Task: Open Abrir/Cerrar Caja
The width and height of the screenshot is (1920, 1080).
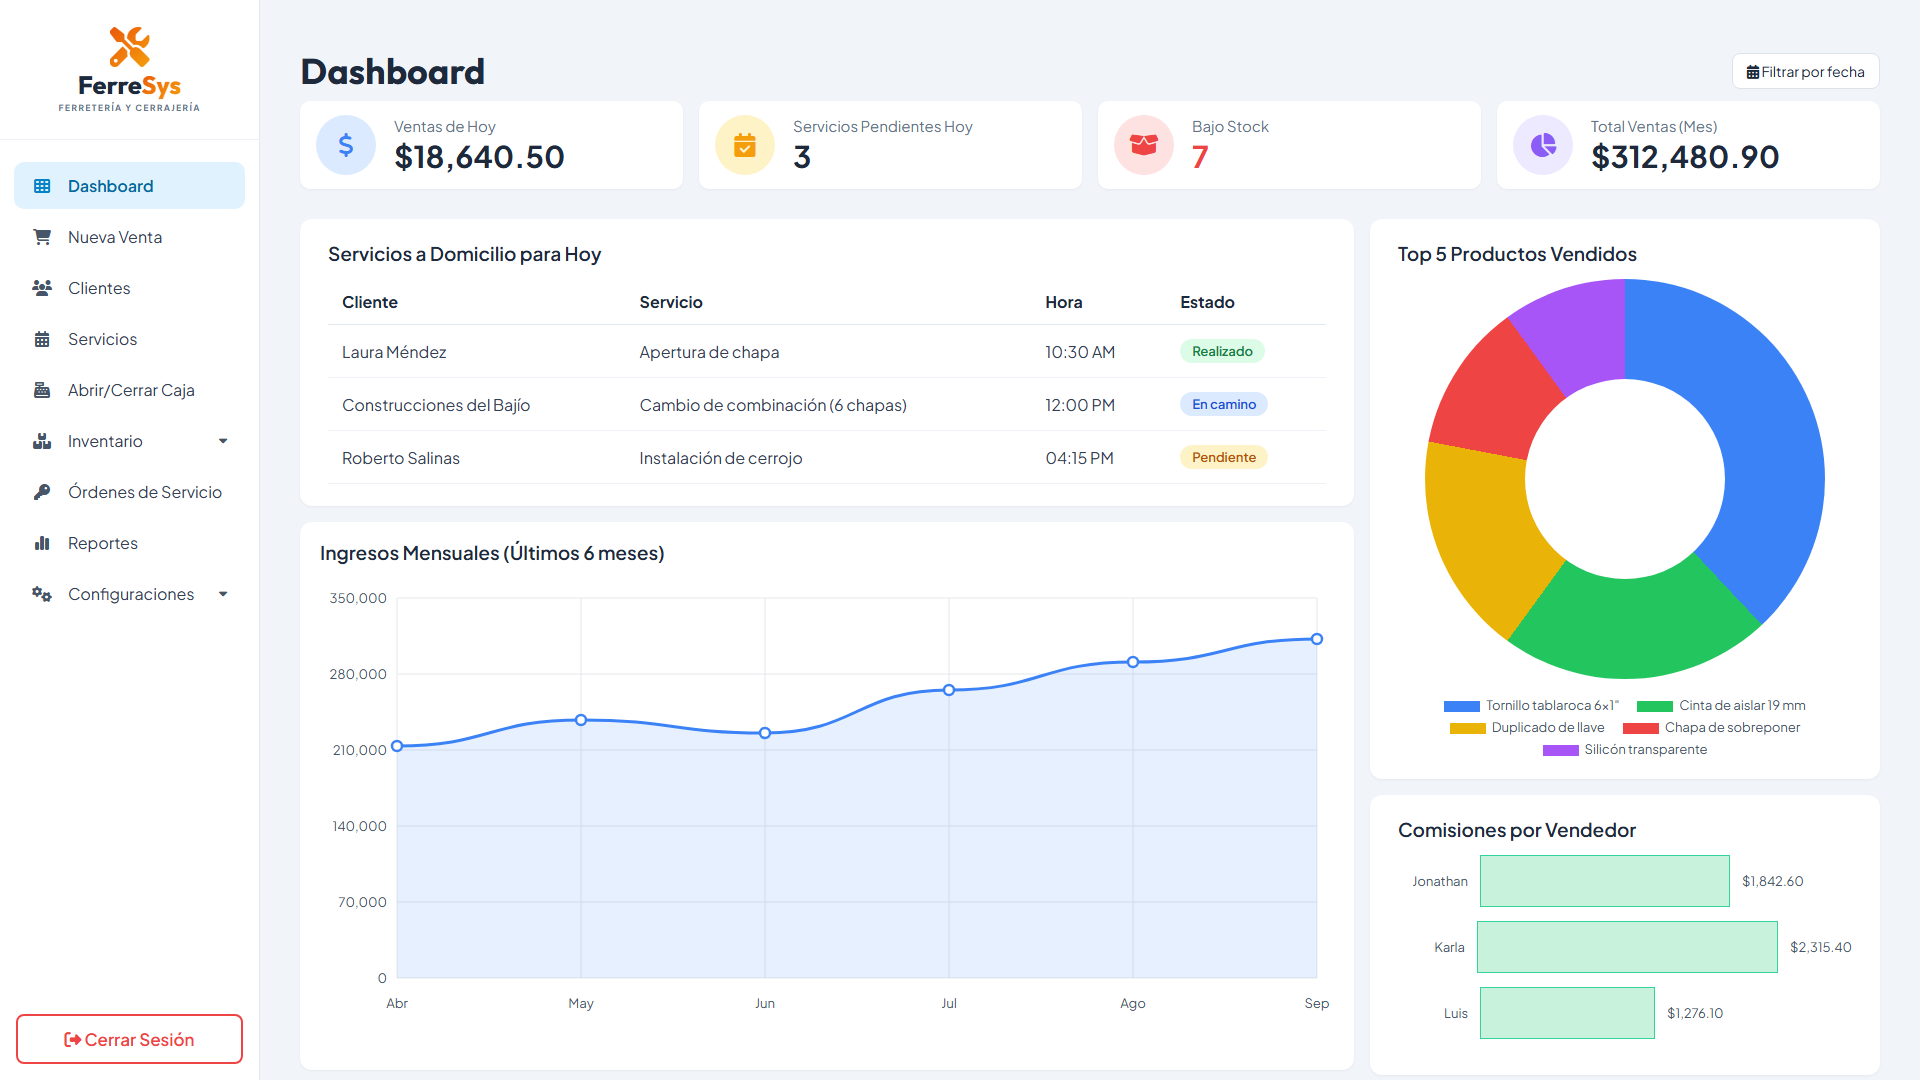Action: click(129, 390)
